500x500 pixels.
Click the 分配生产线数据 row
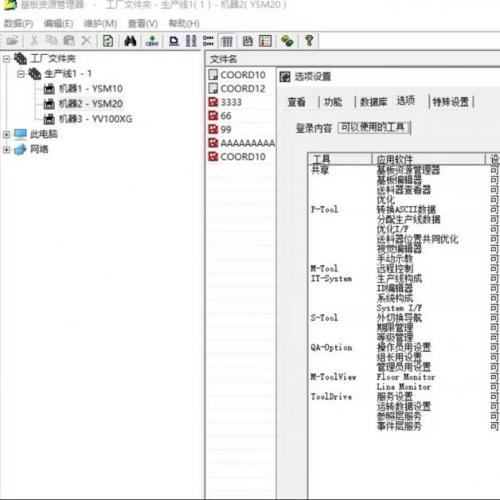click(x=408, y=219)
